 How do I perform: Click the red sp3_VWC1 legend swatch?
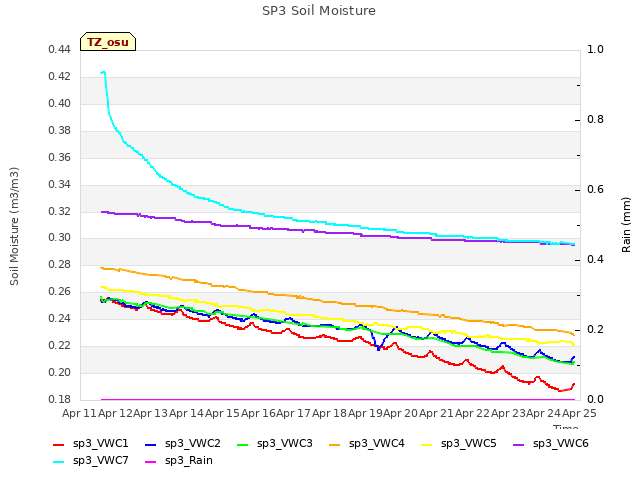tap(59, 445)
